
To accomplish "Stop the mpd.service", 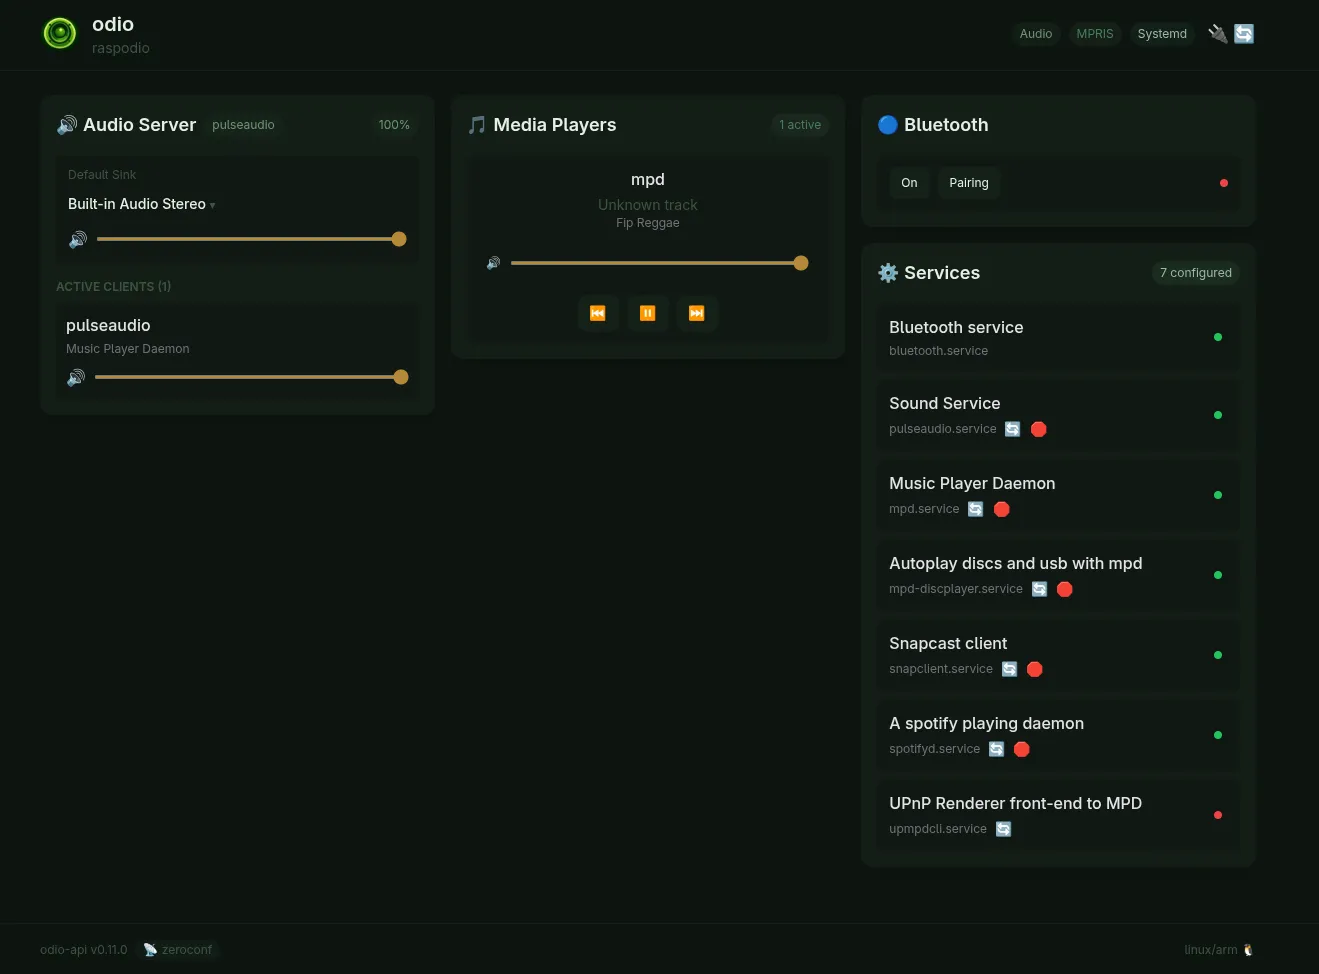I will click(1002, 509).
